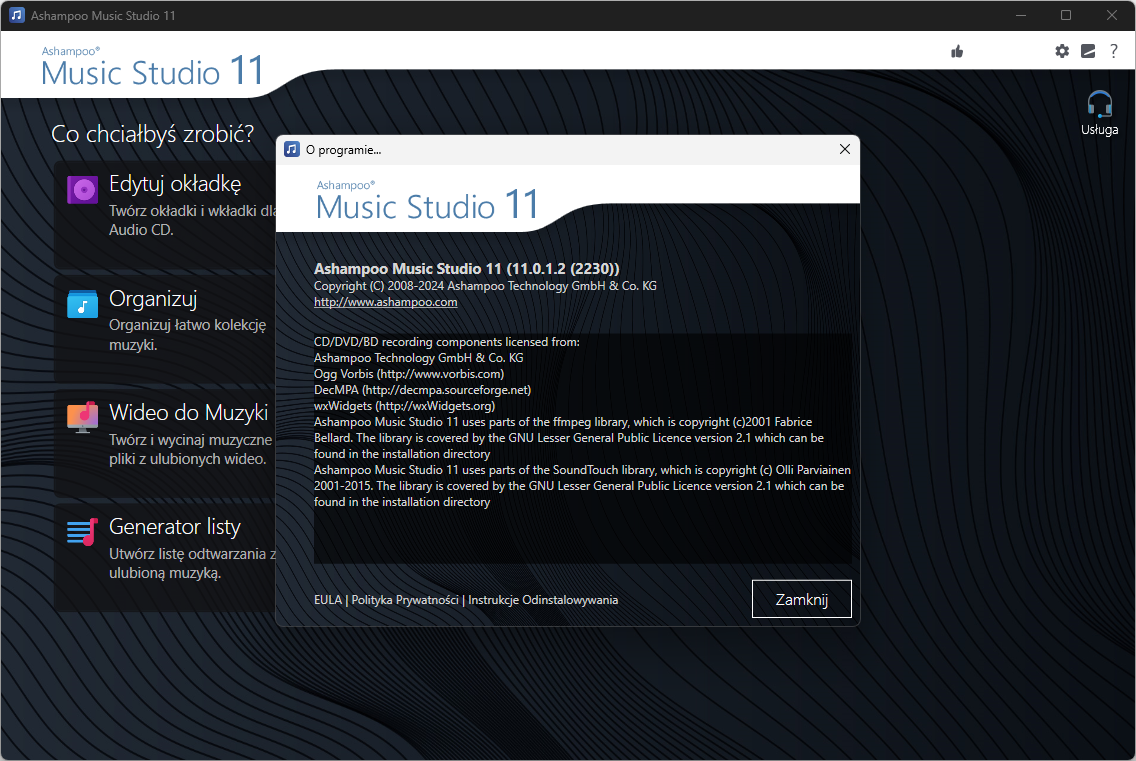This screenshot has width=1136, height=761.
Task: Click "Organizuj łatwo kolekcję muzyki." description
Action: (x=188, y=335)
